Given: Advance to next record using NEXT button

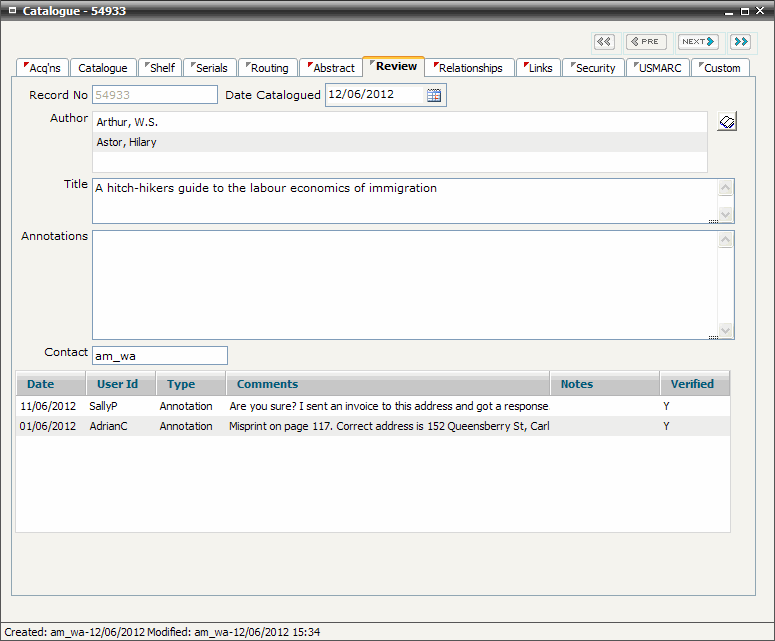Looking at the screenshot, I should click(698, 41).
